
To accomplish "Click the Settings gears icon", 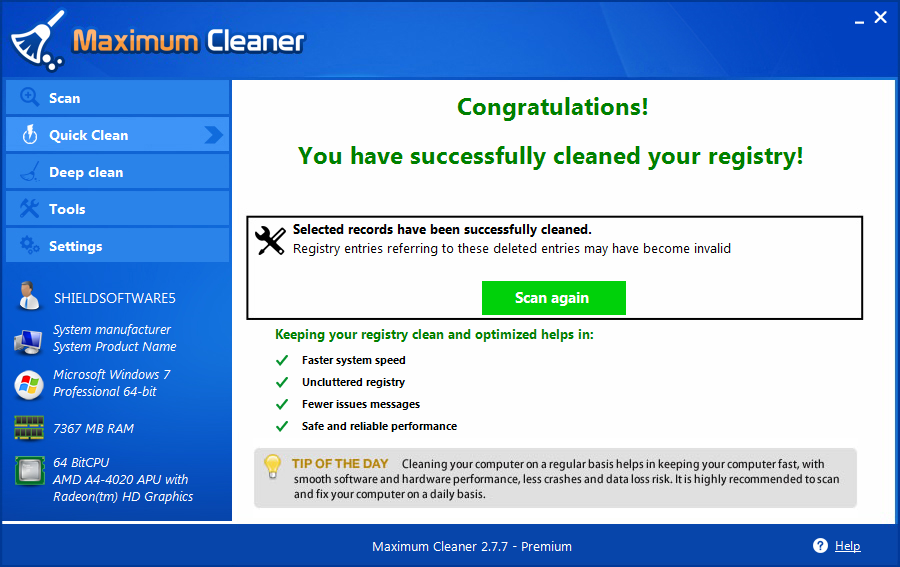I will (30, 246).
